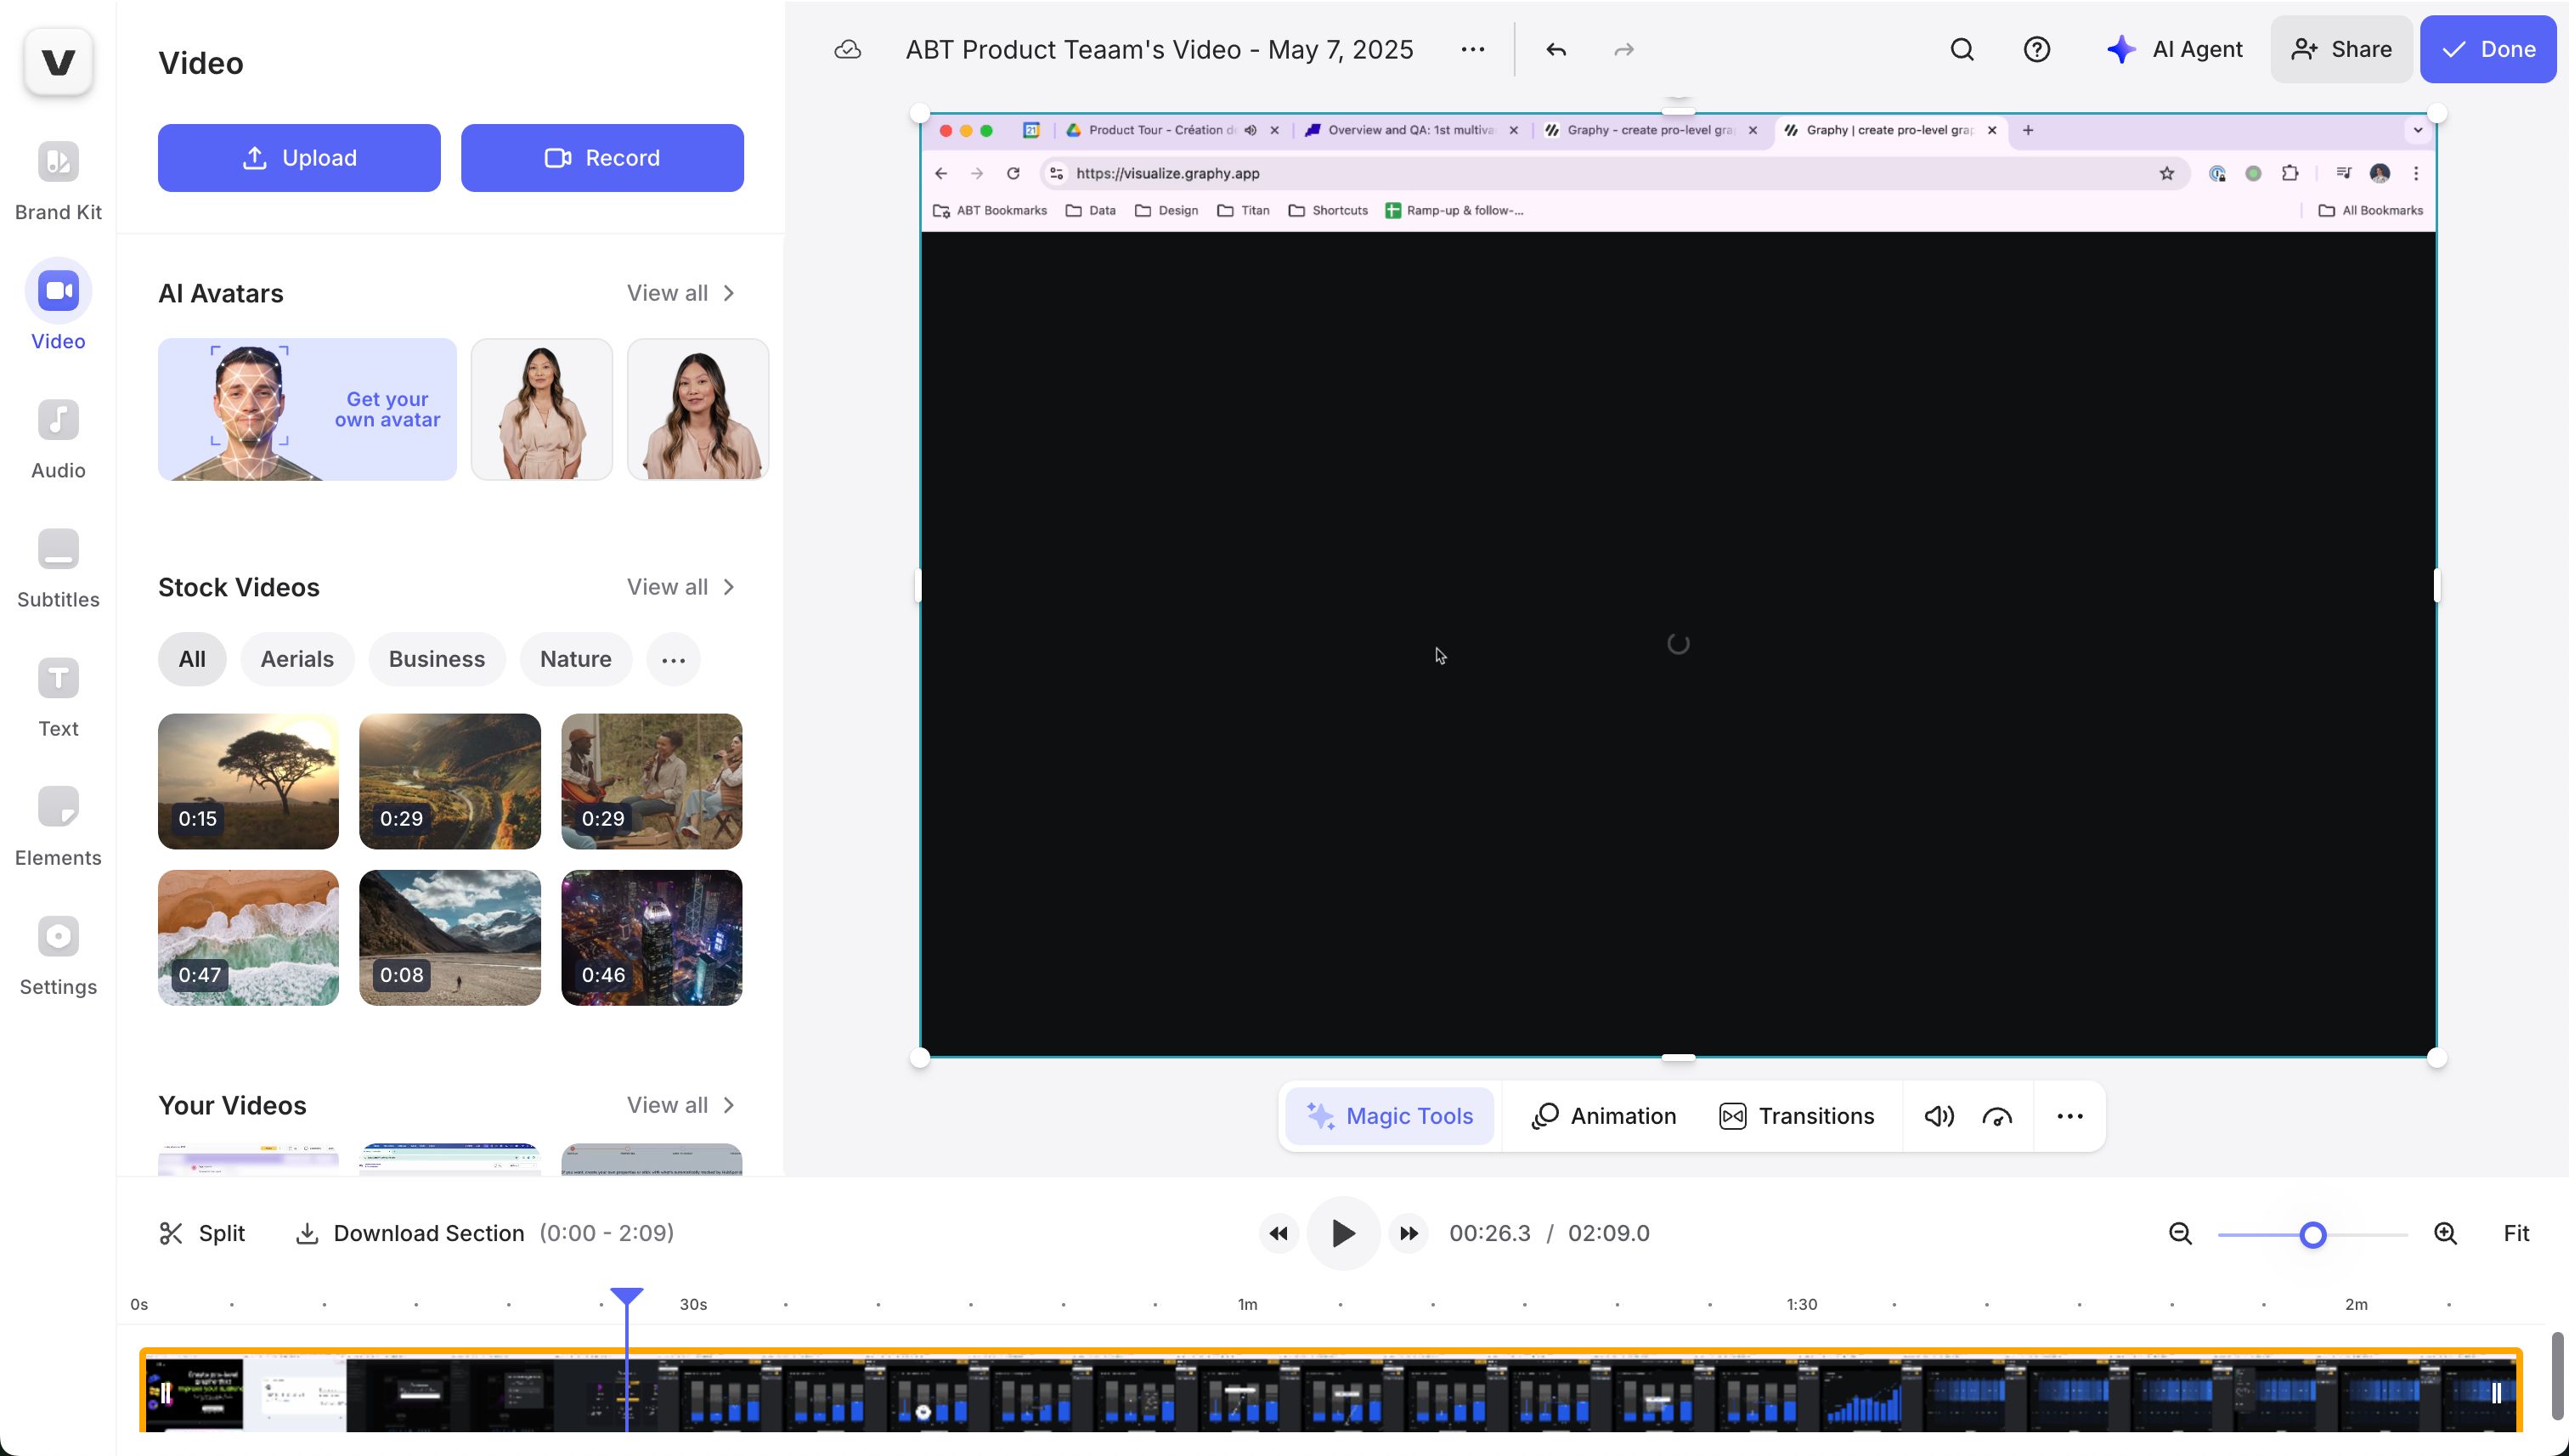Open the Elements panel

click(58, 827)
